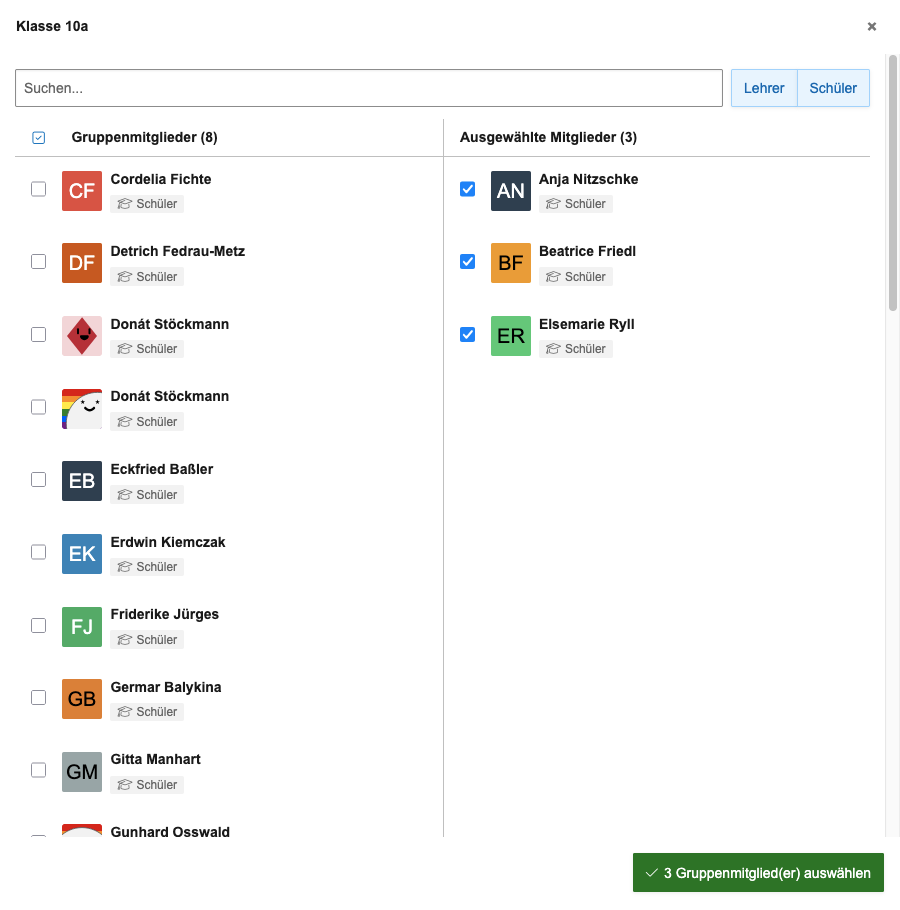
Task: Select Donát Stöckmann with rainbow avatar
Action: [38, 407]
